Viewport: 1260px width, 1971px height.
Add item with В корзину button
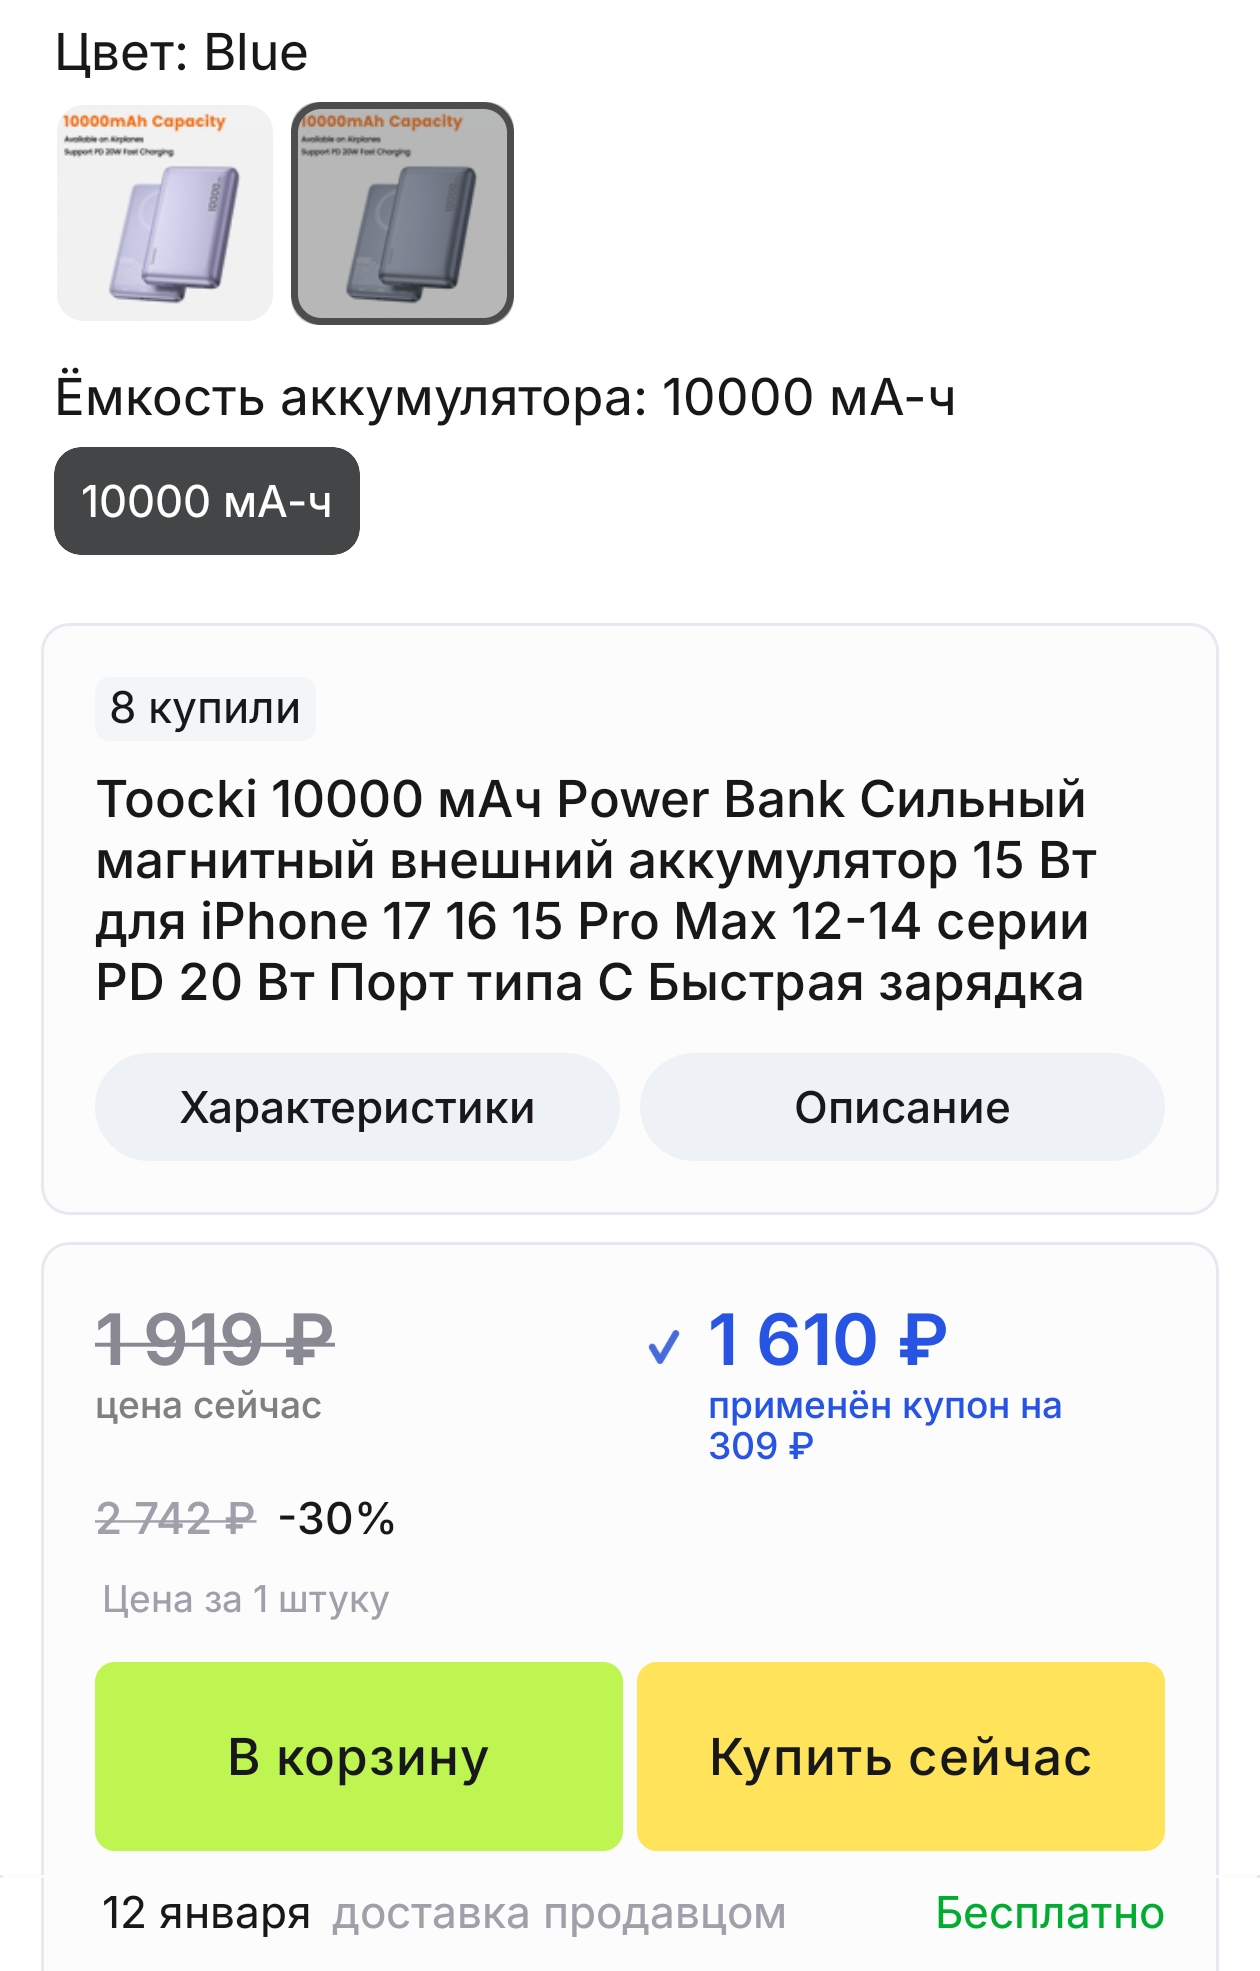click(x=358, y=1757)
